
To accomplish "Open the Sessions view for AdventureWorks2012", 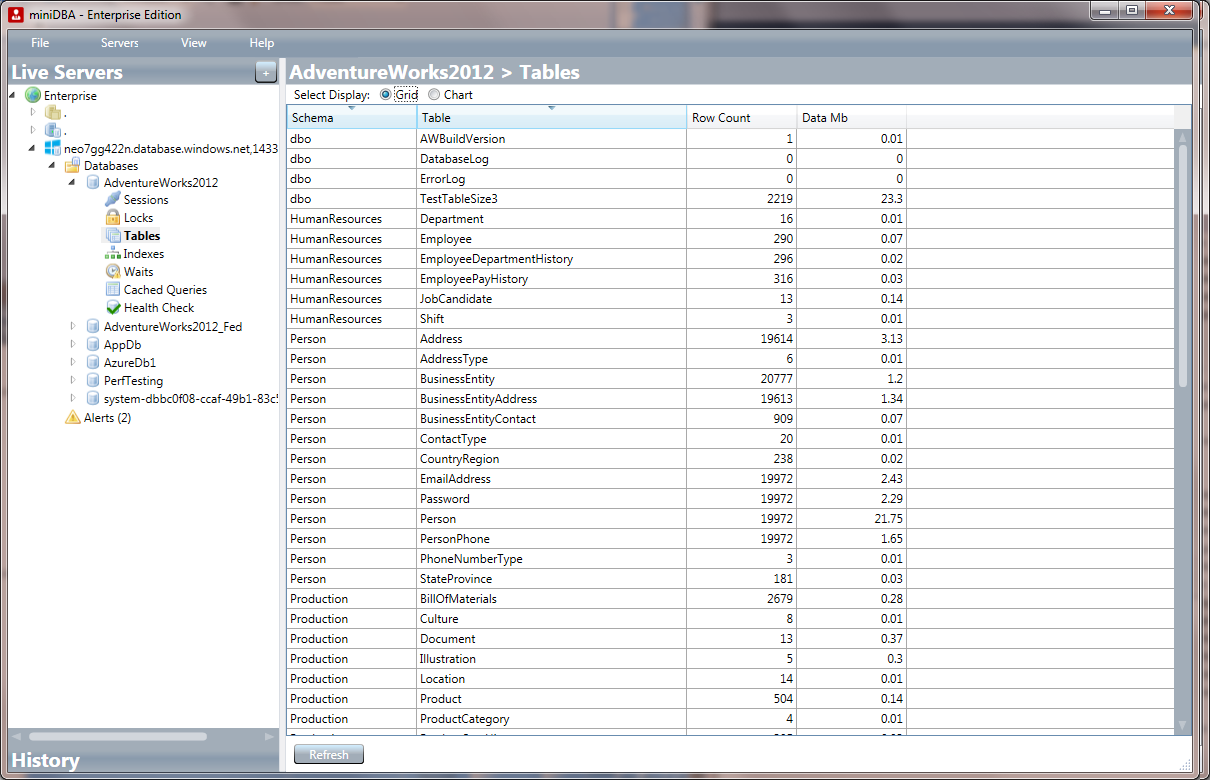I will pyautogui.click(x=112, y=199).
